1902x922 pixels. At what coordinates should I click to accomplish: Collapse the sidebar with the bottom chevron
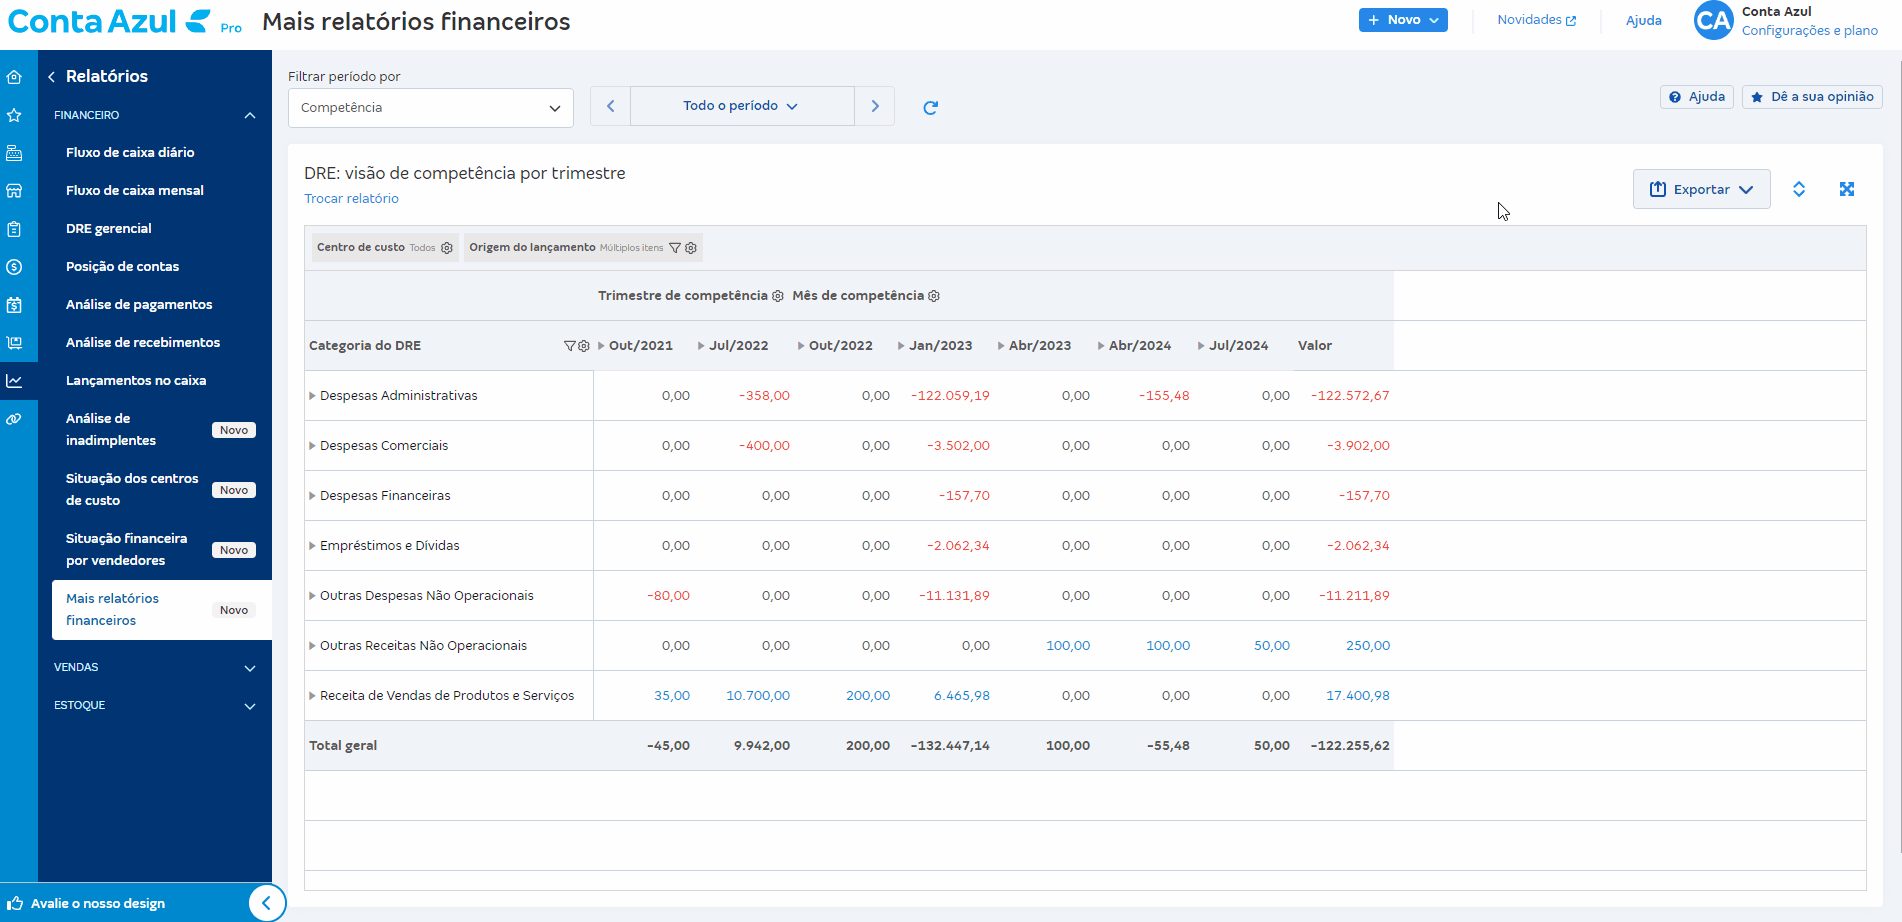tap(266, 903)
